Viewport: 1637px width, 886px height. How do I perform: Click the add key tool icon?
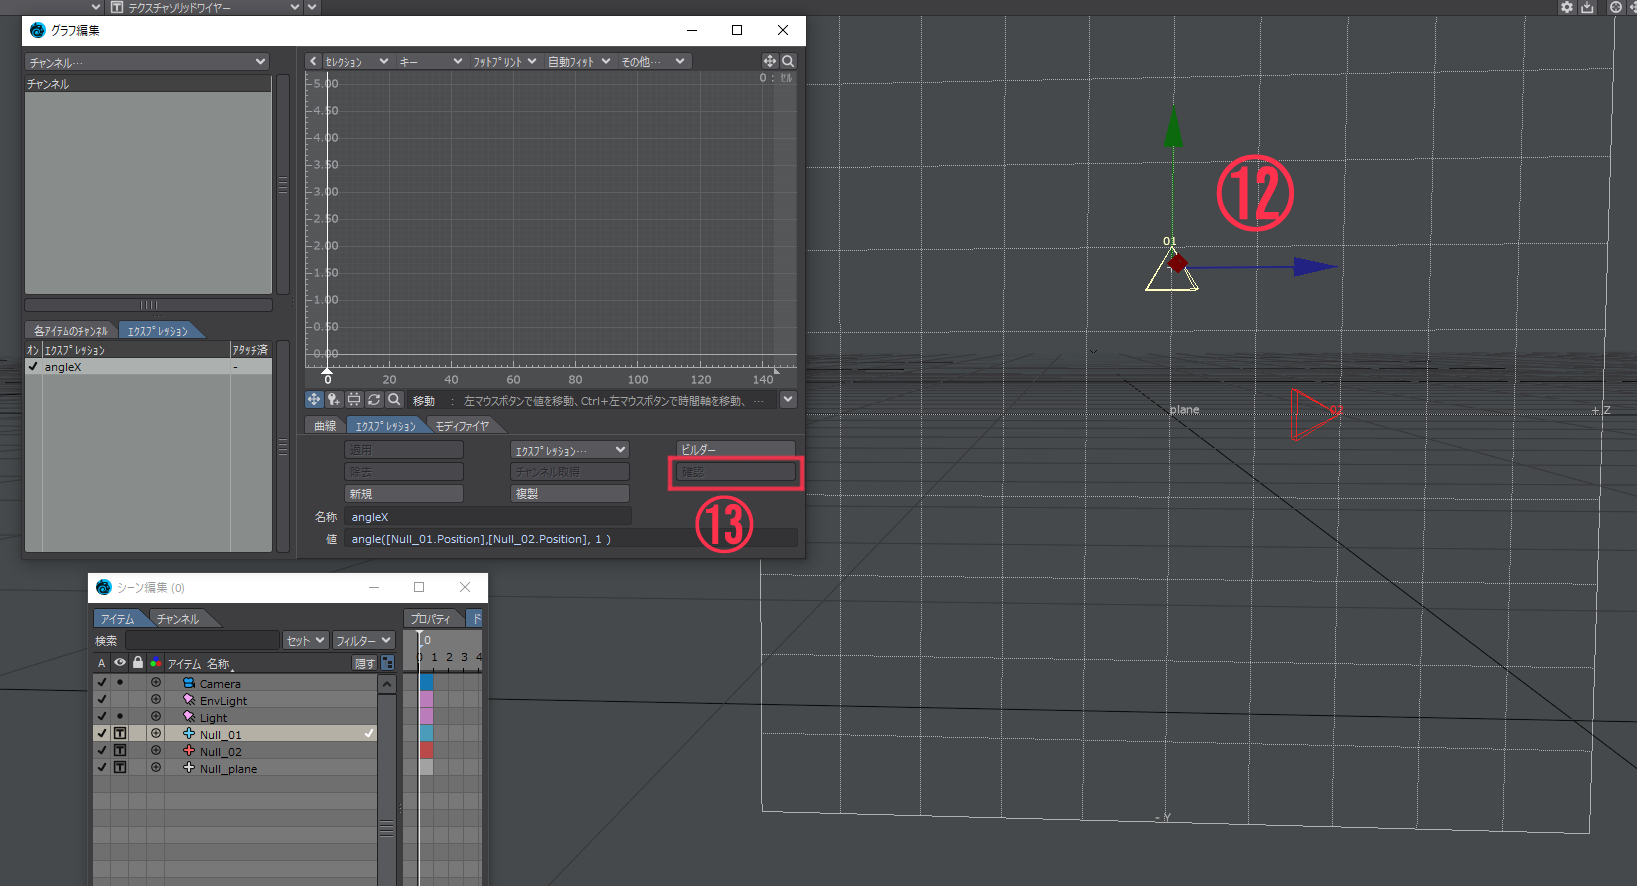click(334, 399)
